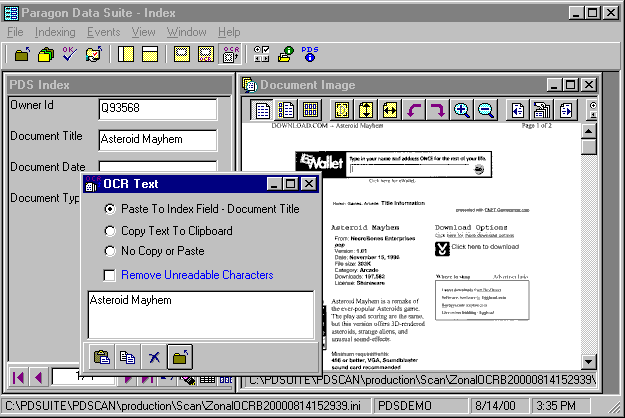Screen dimensions: 625x418
Task: Select the zone selection tool labeled OCR
Action: pos(206,54)
